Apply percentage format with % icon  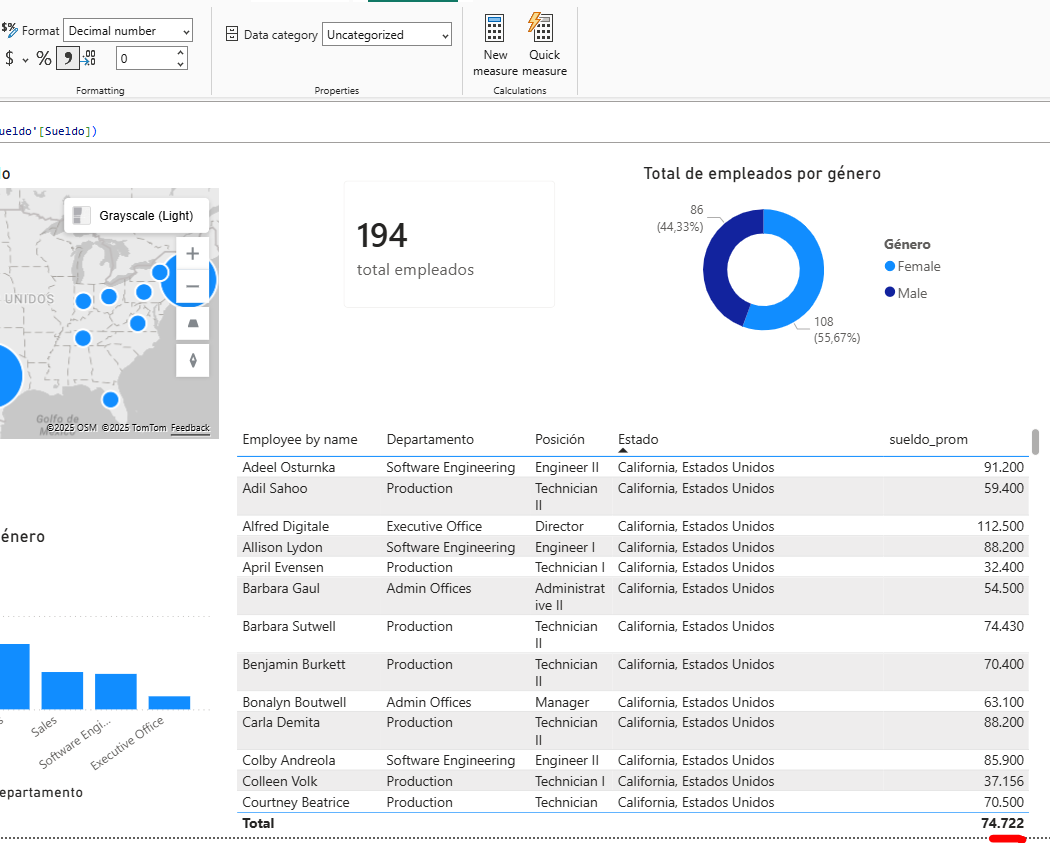44,59
